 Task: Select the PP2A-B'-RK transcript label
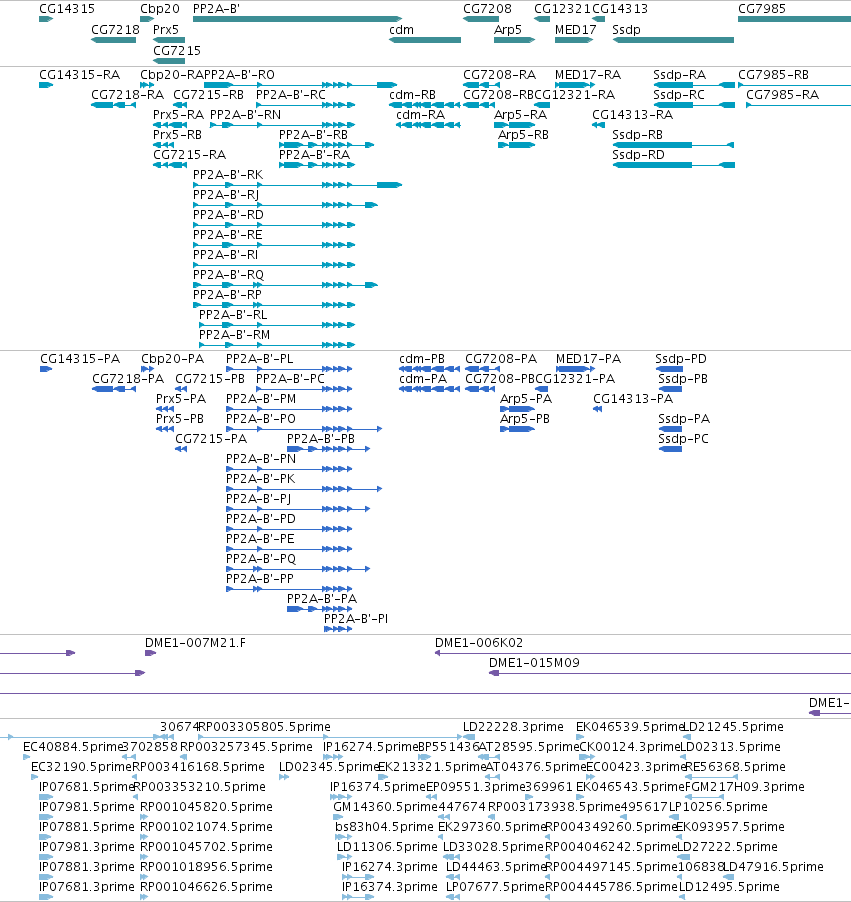tap(228, 174)
